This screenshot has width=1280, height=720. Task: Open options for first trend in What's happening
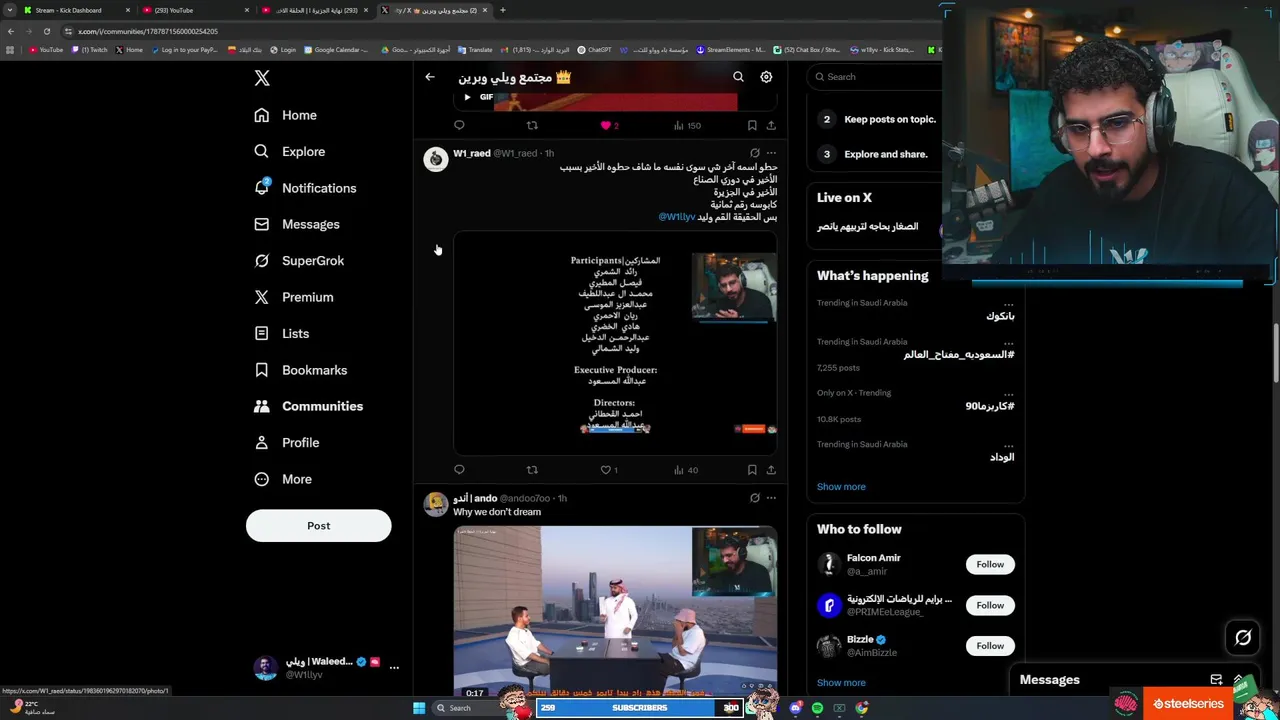(1008, 303)
